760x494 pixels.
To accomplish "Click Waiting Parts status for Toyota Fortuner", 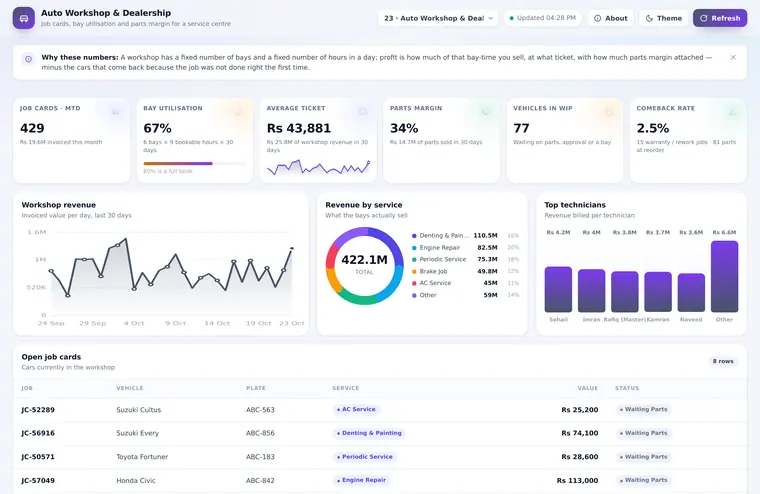I will (643, 457).
